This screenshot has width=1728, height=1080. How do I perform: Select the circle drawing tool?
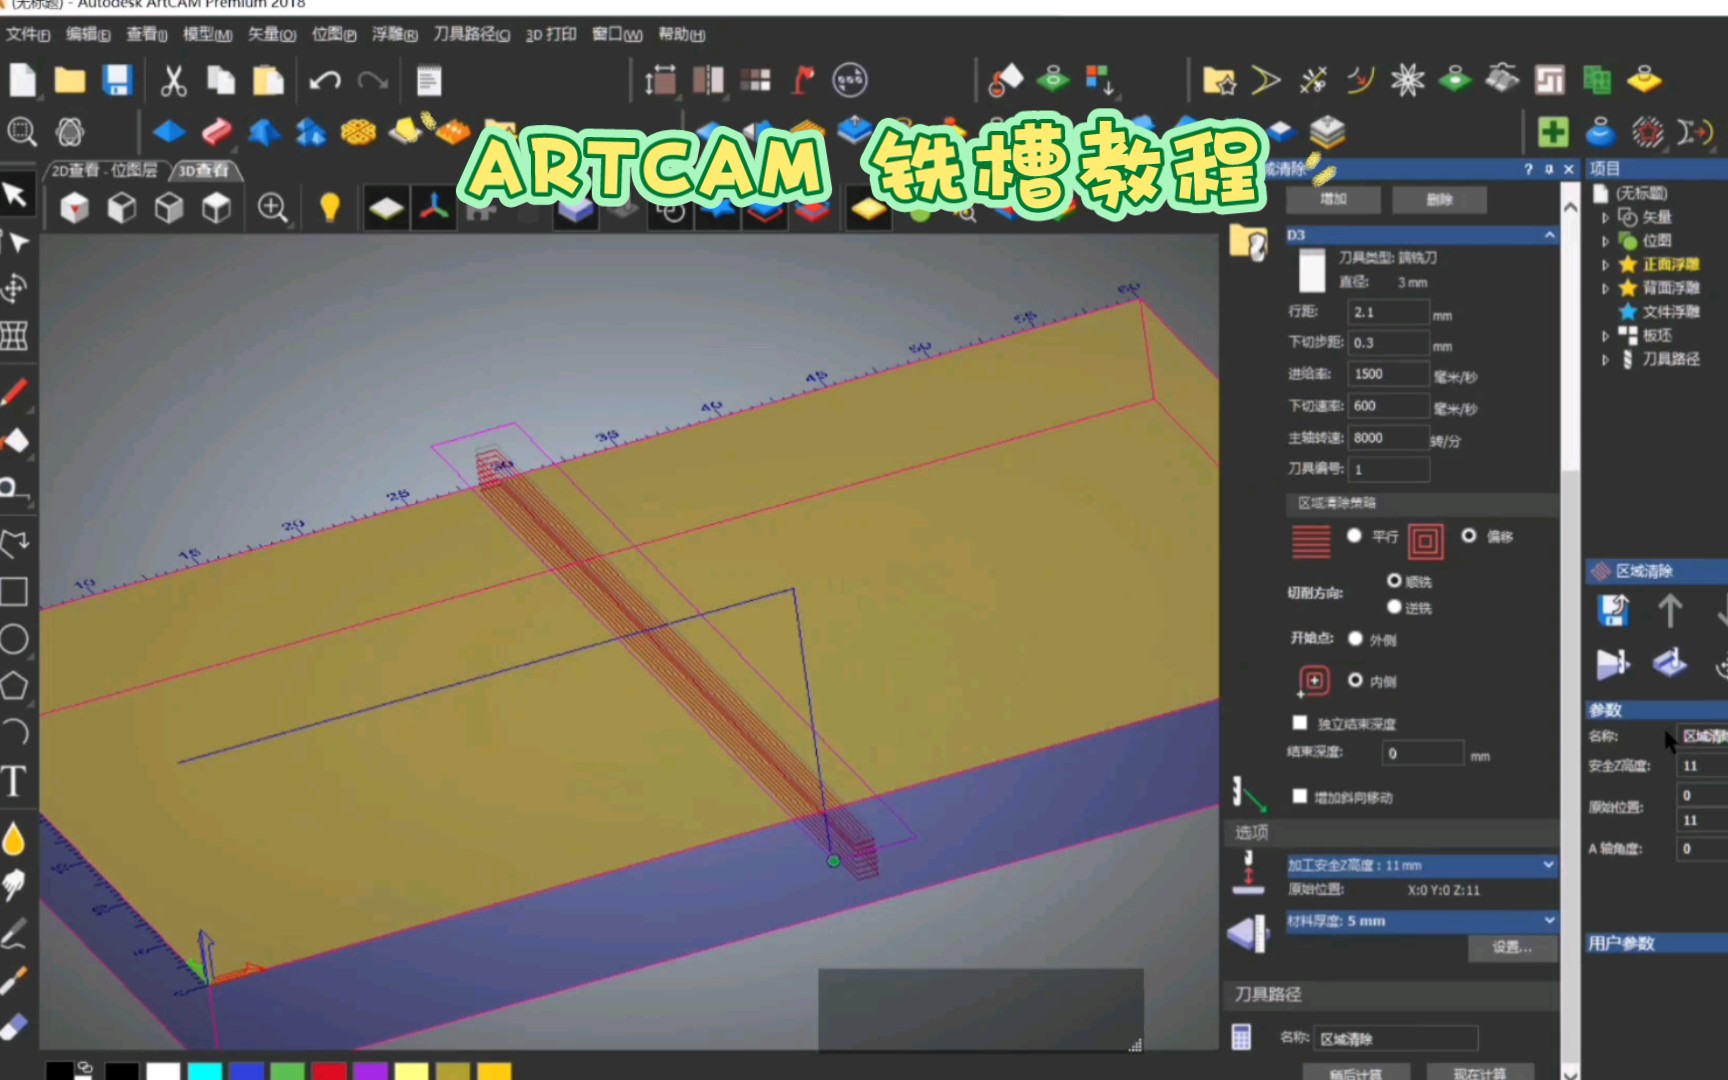tap(14, 639)
